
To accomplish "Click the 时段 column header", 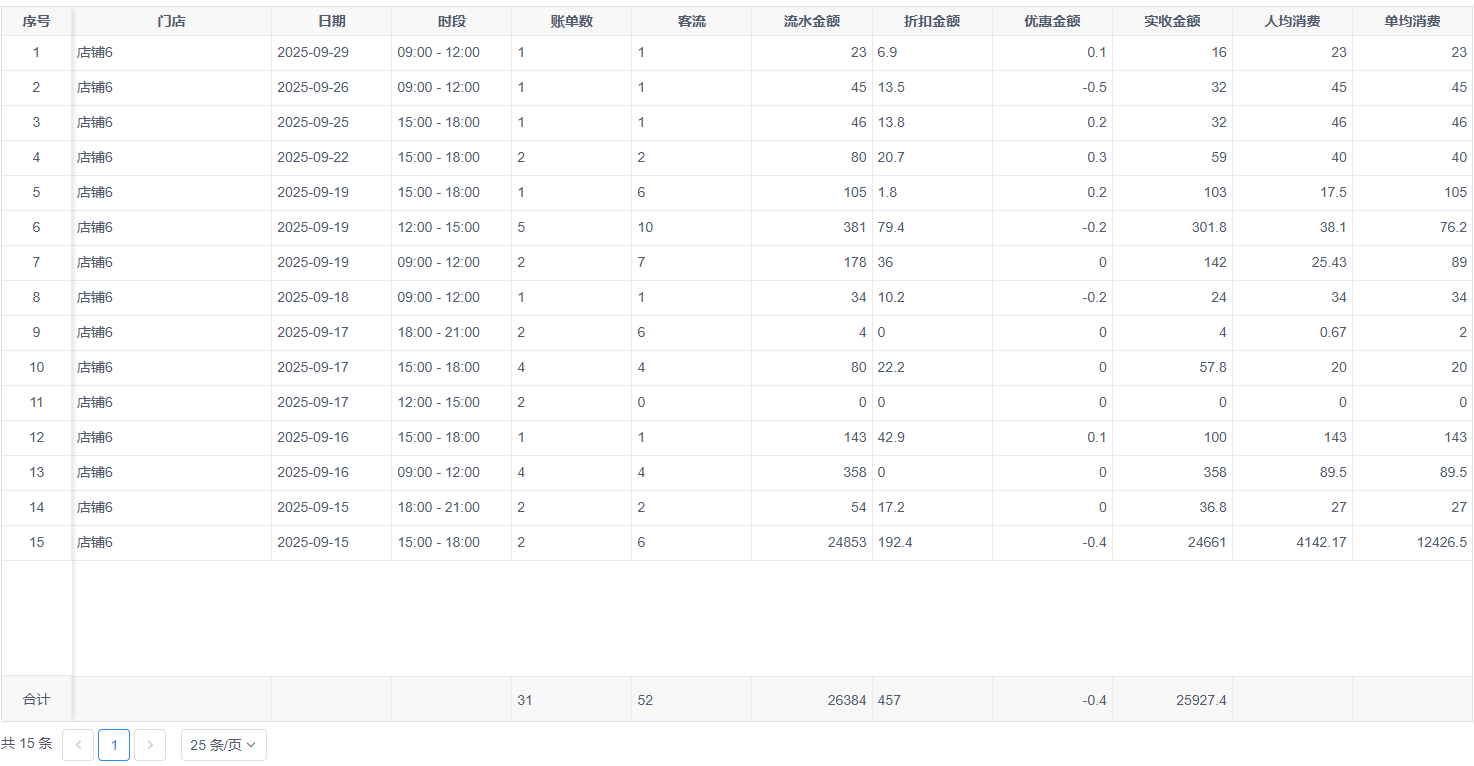I will point(451,21).
